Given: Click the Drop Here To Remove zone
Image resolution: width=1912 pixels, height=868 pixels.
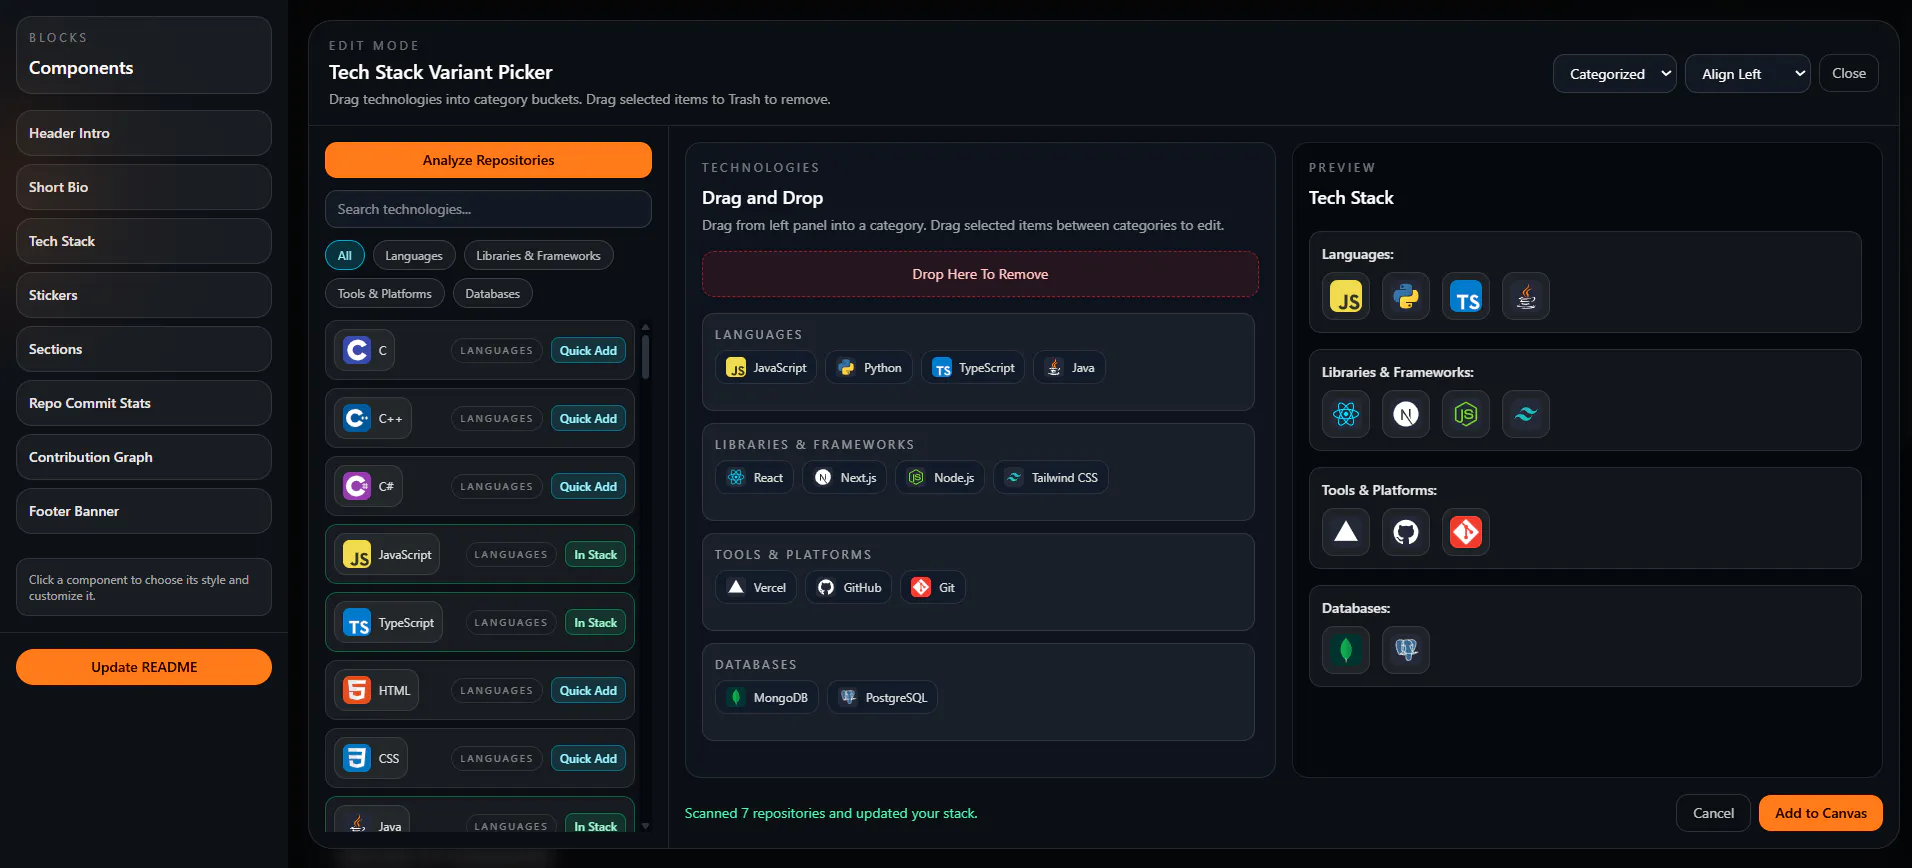Looking at the screenshot, I should coord(980,274).
